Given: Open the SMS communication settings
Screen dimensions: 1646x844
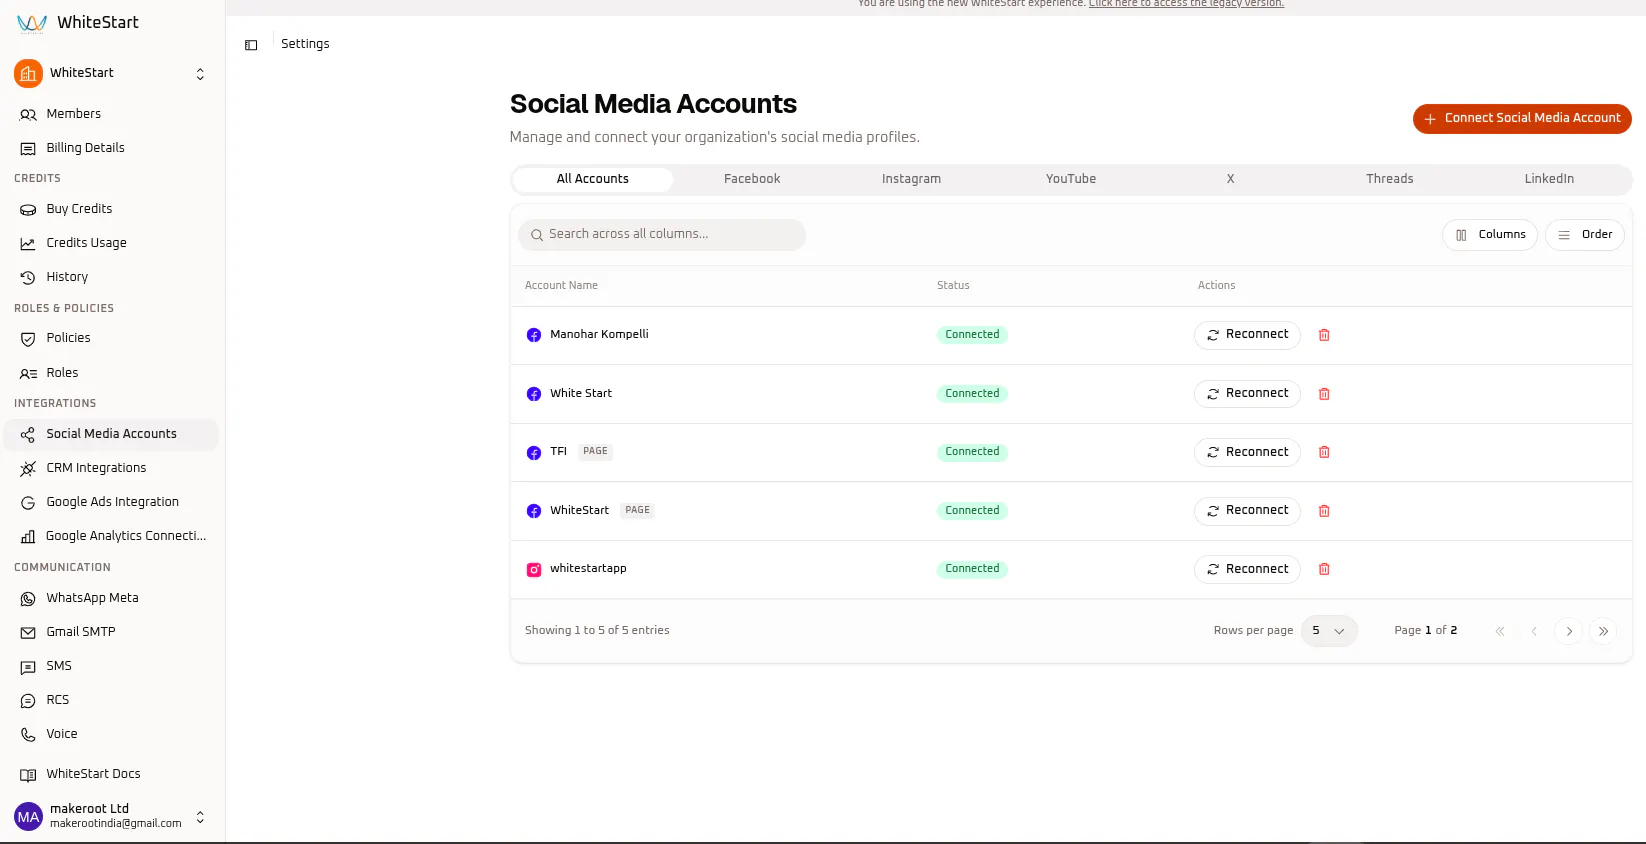Looking at the screenshot, I should click(x=112, y=666).
